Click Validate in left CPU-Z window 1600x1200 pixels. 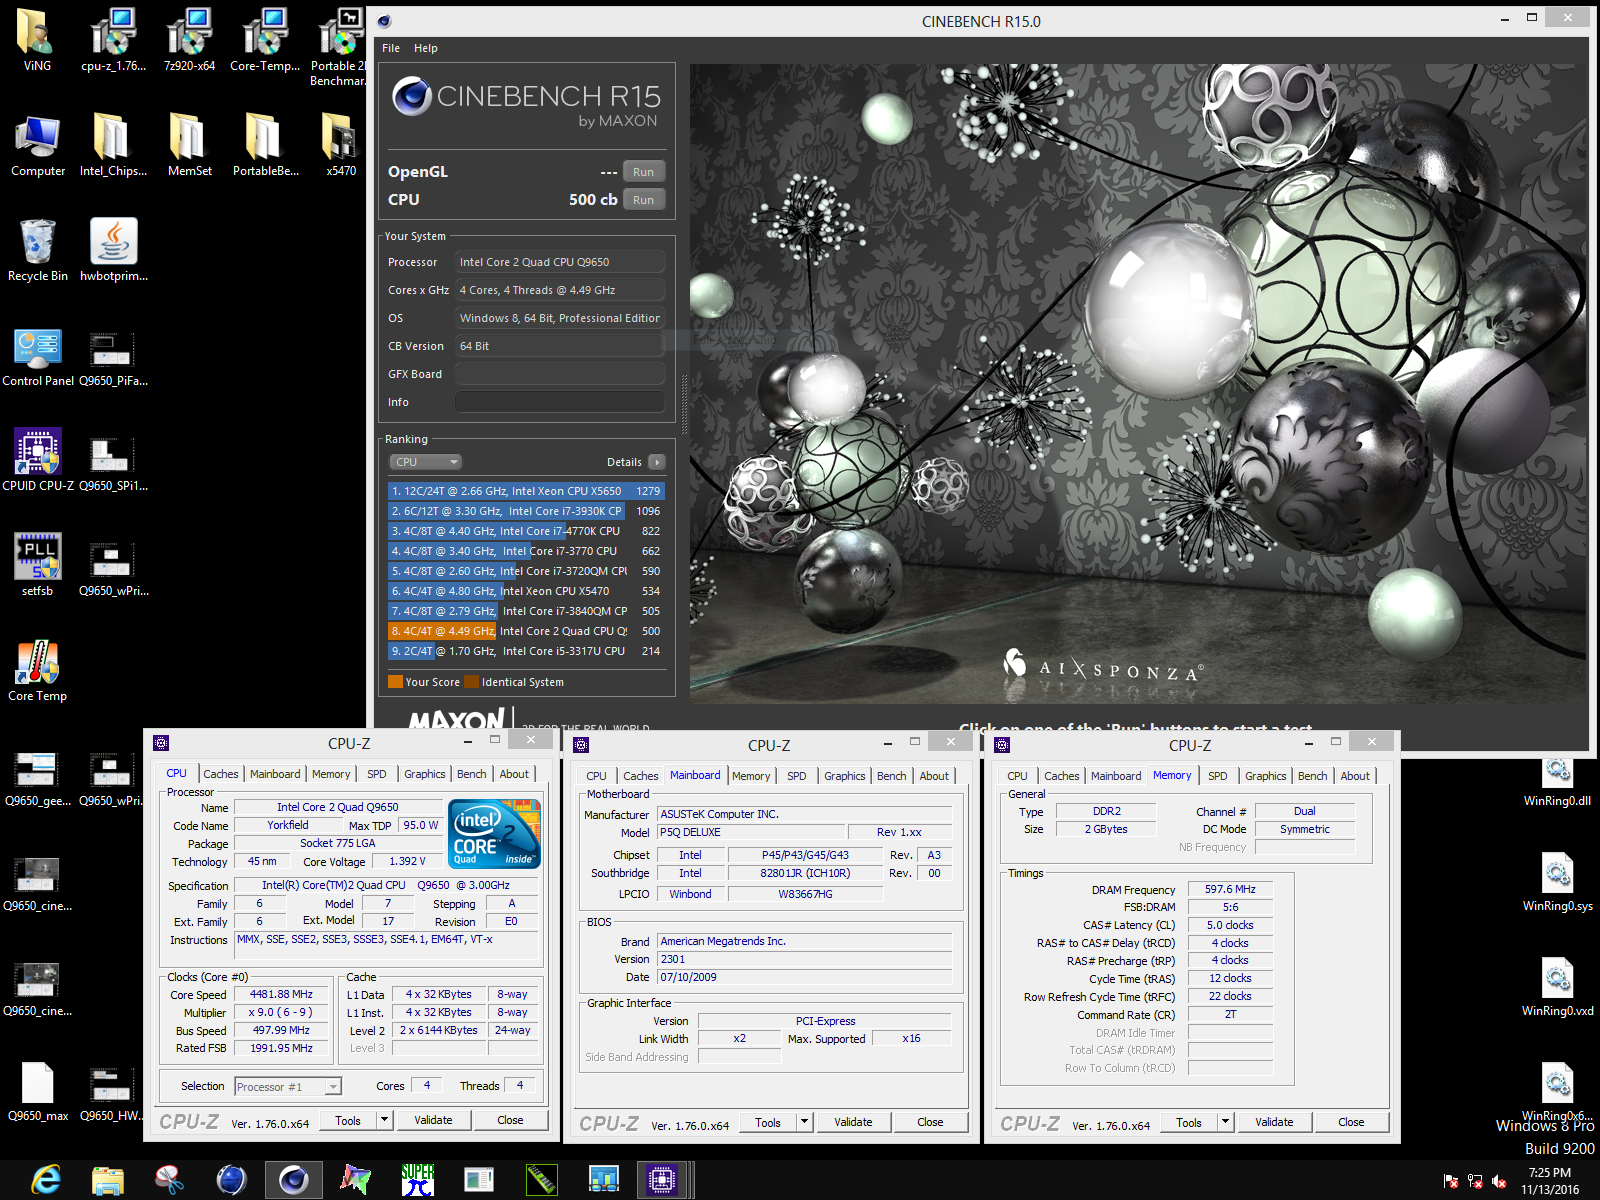pyautogui.click(x=433, y=1120)
